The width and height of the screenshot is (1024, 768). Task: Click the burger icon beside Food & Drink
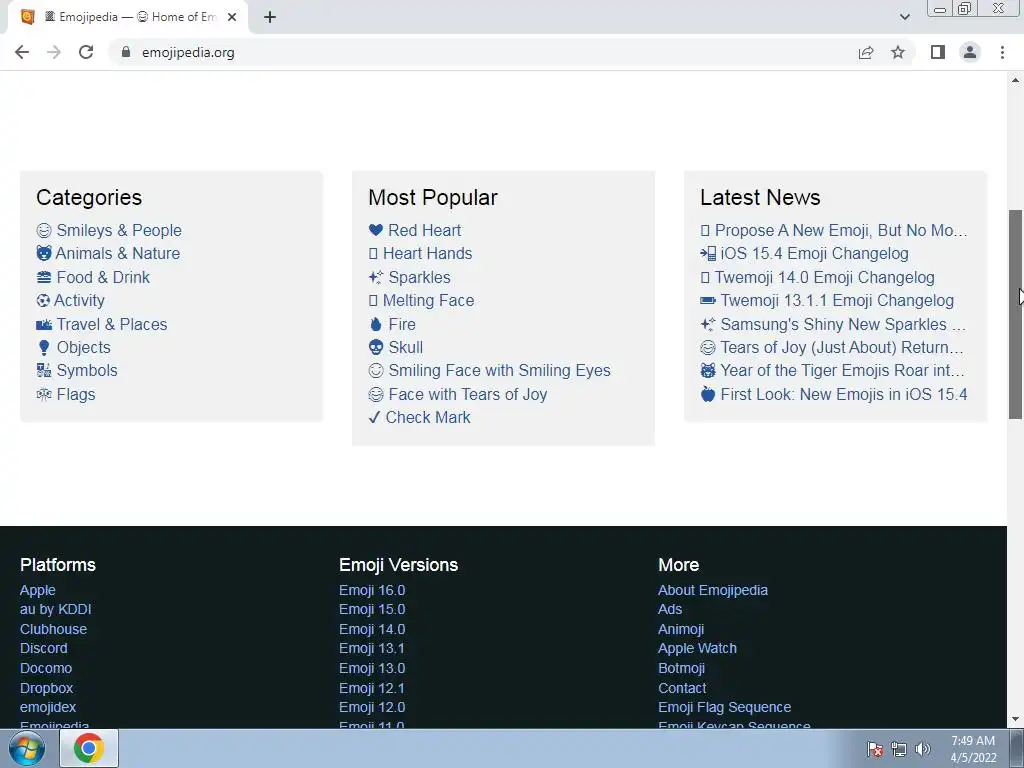click(x=44, y=278)
